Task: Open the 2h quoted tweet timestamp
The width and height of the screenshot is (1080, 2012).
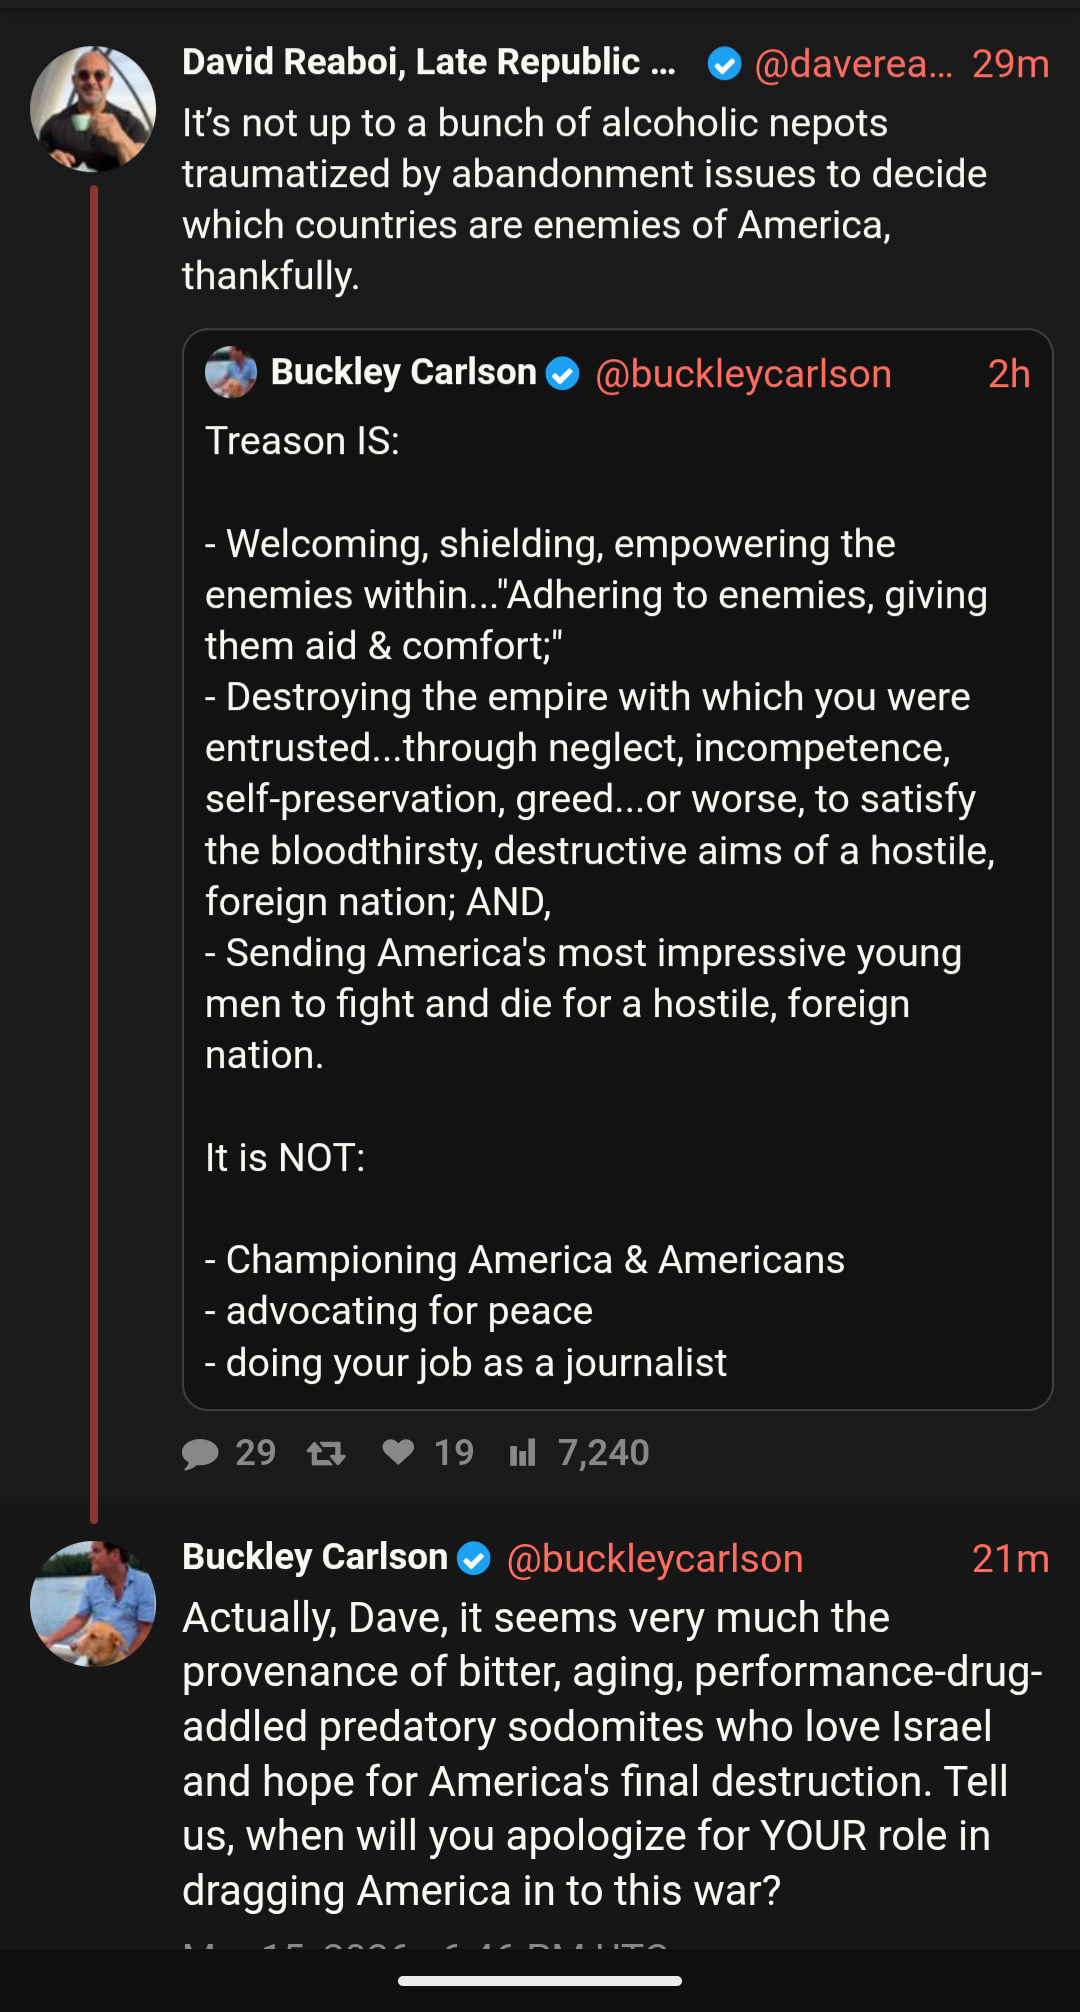Action: pyautogui.click(x=1008, y=374)
